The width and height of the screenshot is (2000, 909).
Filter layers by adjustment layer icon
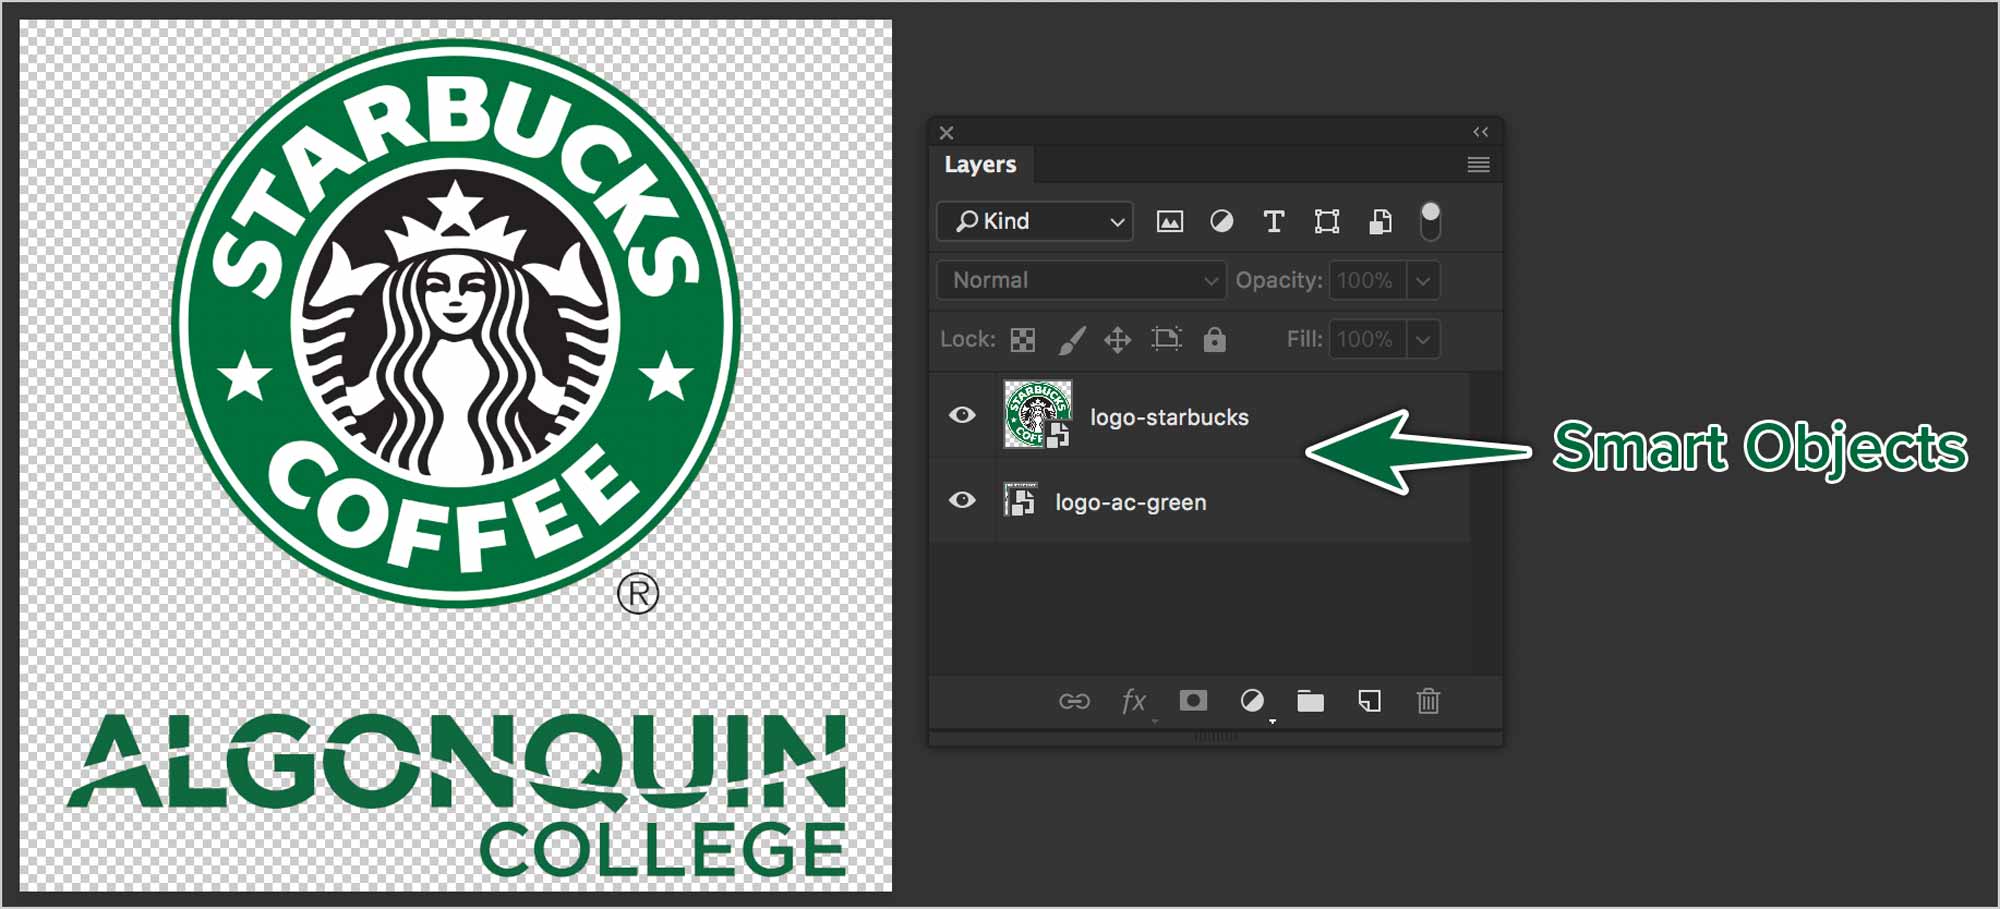pos(1221,221)
